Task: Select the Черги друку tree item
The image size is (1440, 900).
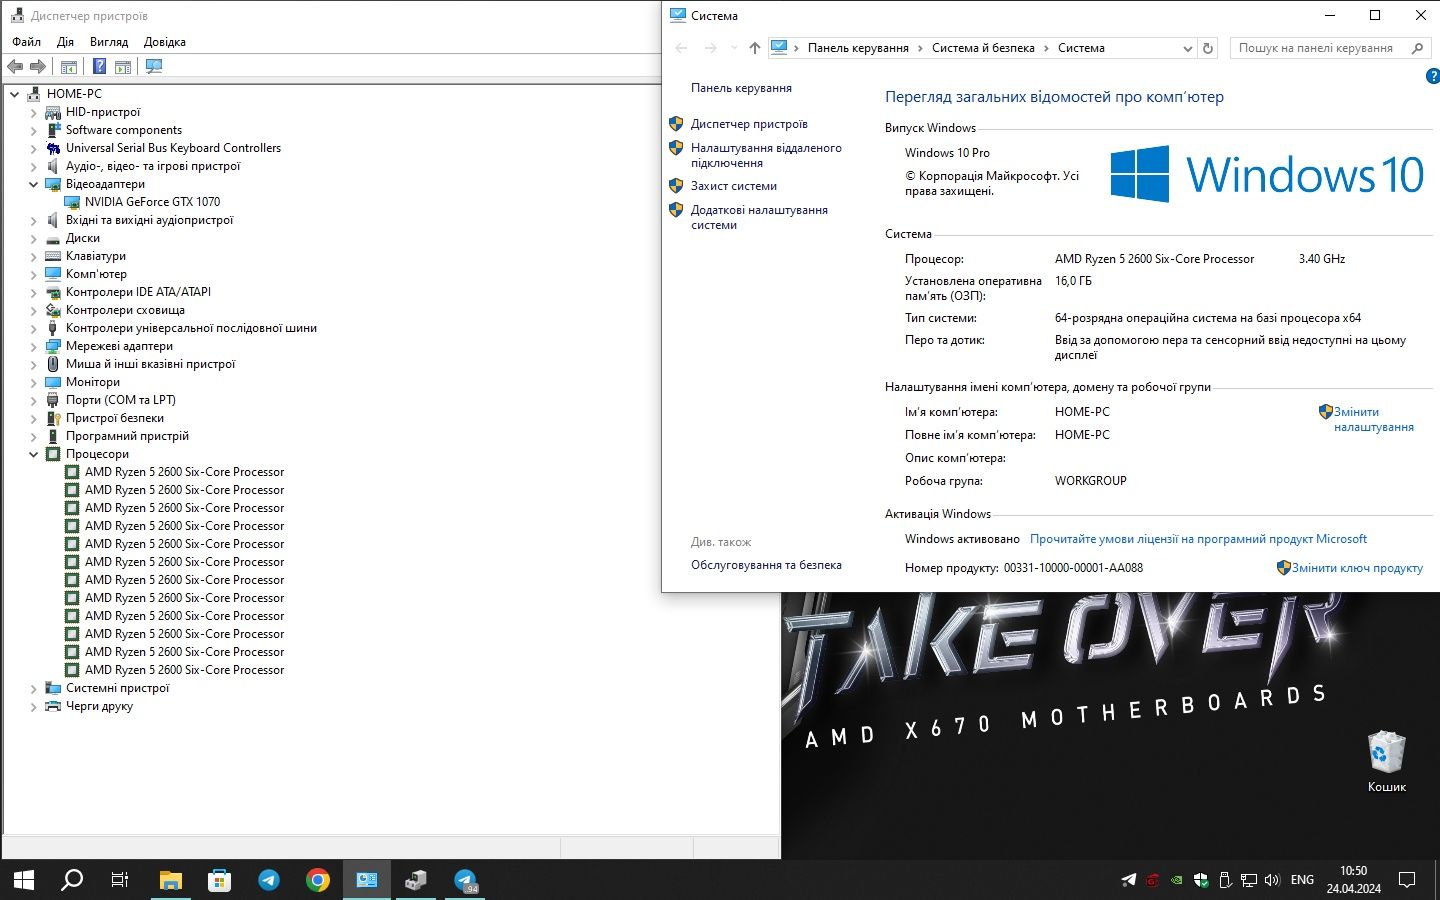Action: point(99,706)
